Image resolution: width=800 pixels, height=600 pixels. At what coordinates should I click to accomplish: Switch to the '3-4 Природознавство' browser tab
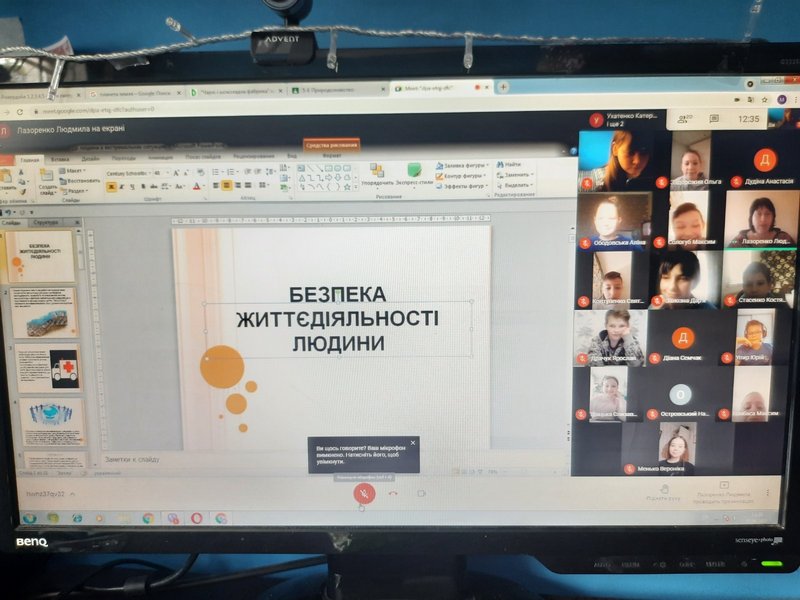338,90
